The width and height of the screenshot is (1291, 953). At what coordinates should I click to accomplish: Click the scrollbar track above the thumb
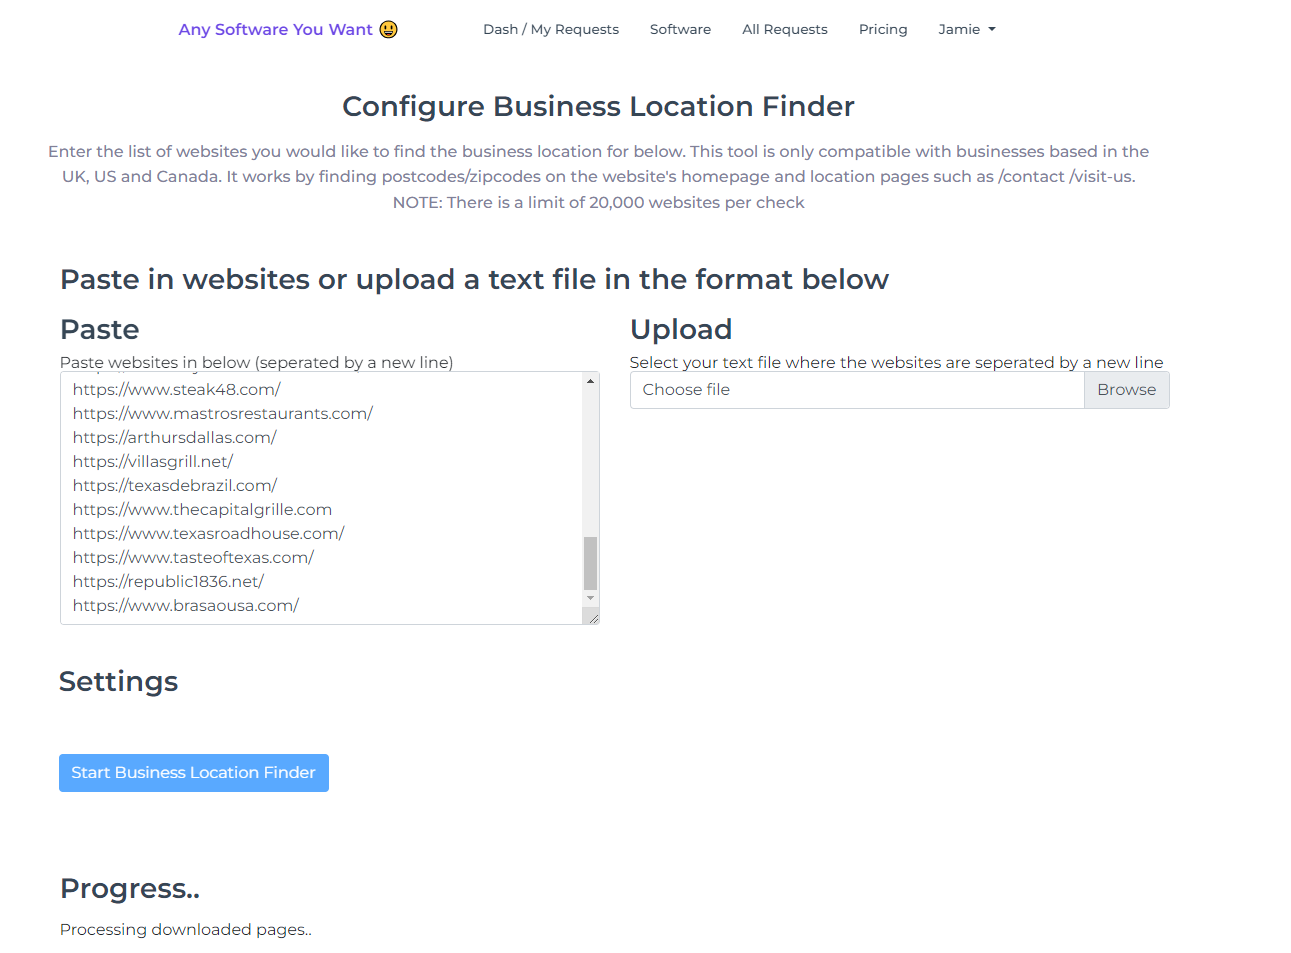[x=591, y=462]
